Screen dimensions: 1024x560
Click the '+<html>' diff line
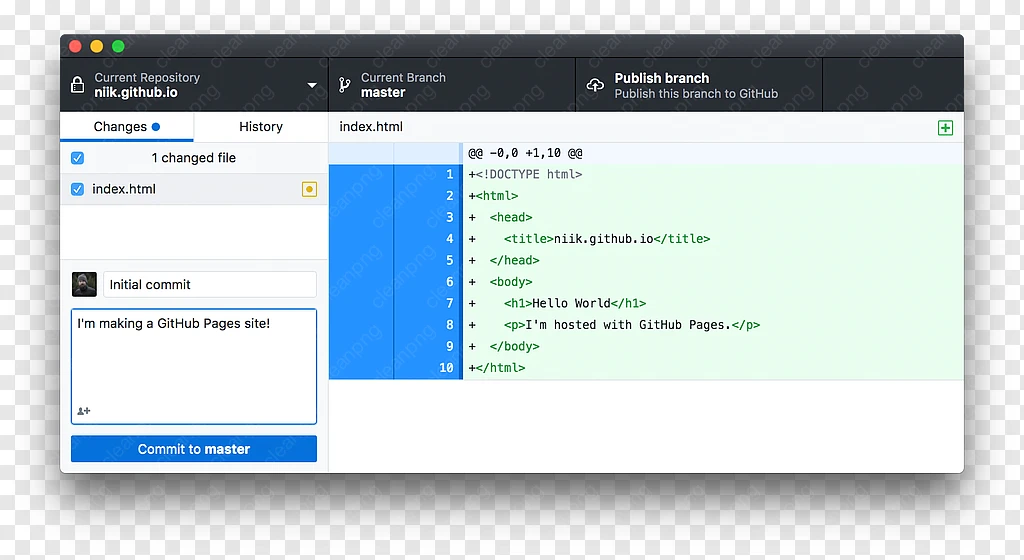tap(493, 196)
